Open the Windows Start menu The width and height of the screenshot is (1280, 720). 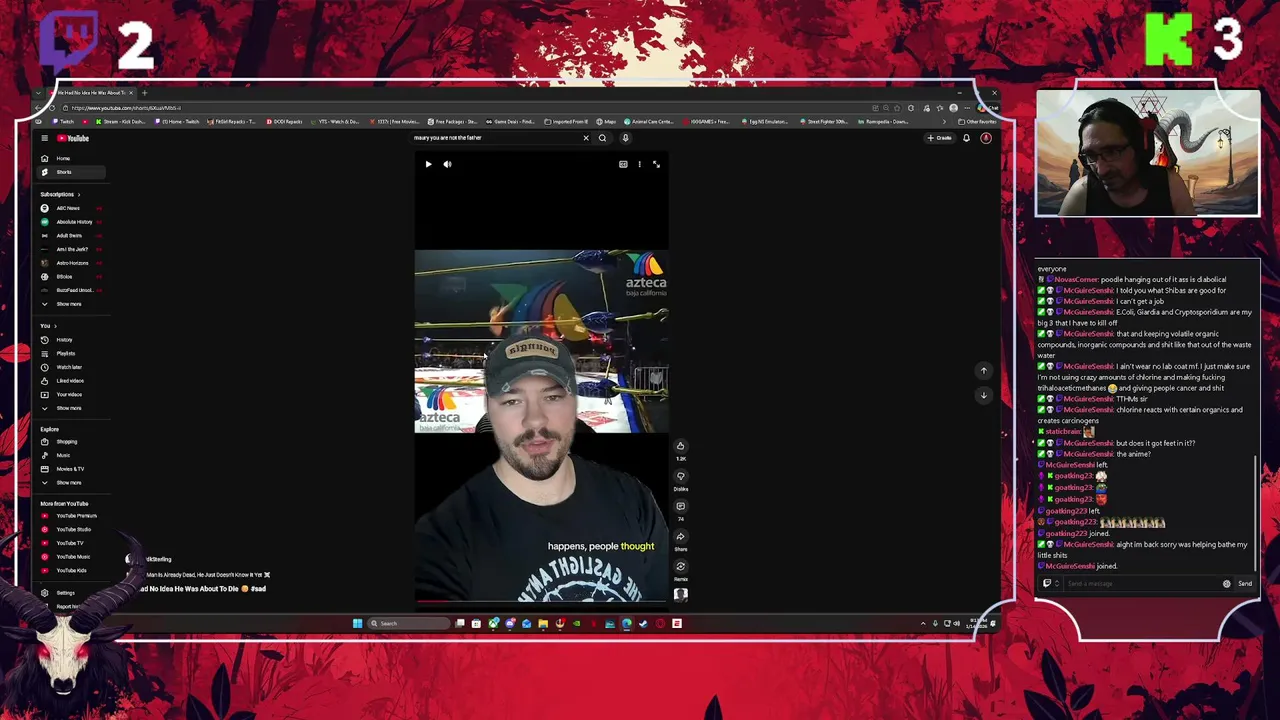[357, 624]
